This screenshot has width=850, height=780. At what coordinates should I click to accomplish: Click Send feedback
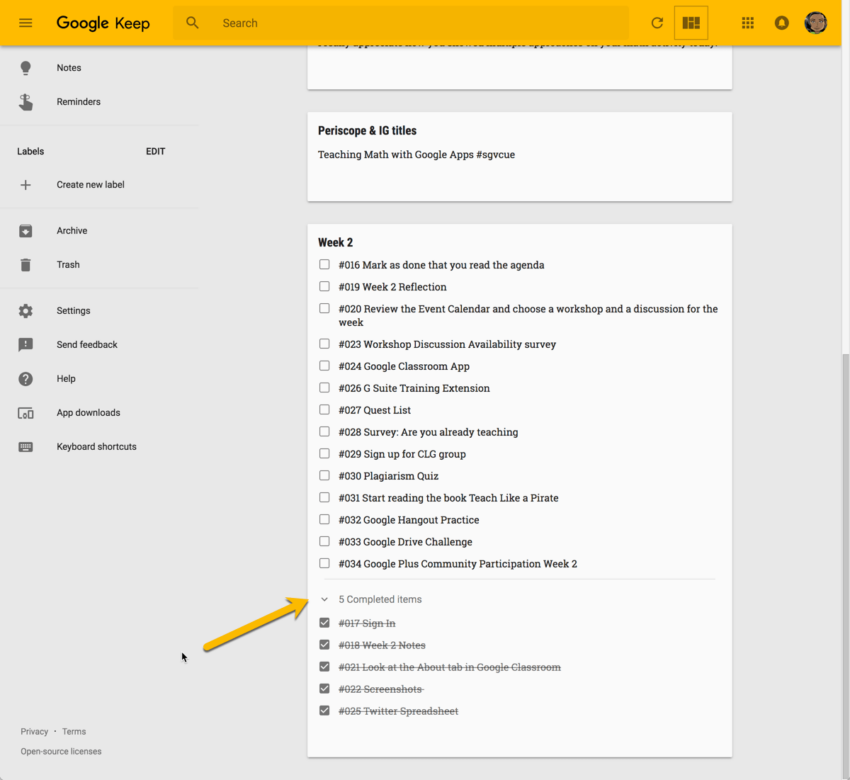87,345
